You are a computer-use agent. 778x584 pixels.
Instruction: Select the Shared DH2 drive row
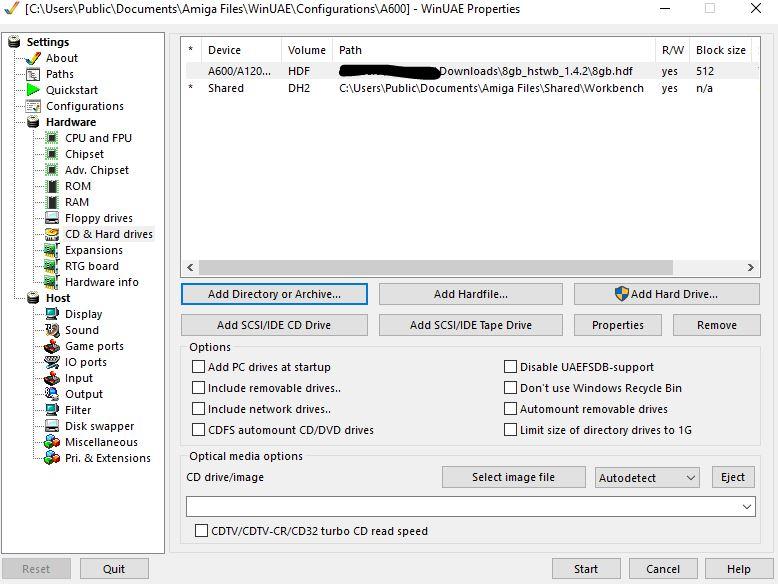471,88
